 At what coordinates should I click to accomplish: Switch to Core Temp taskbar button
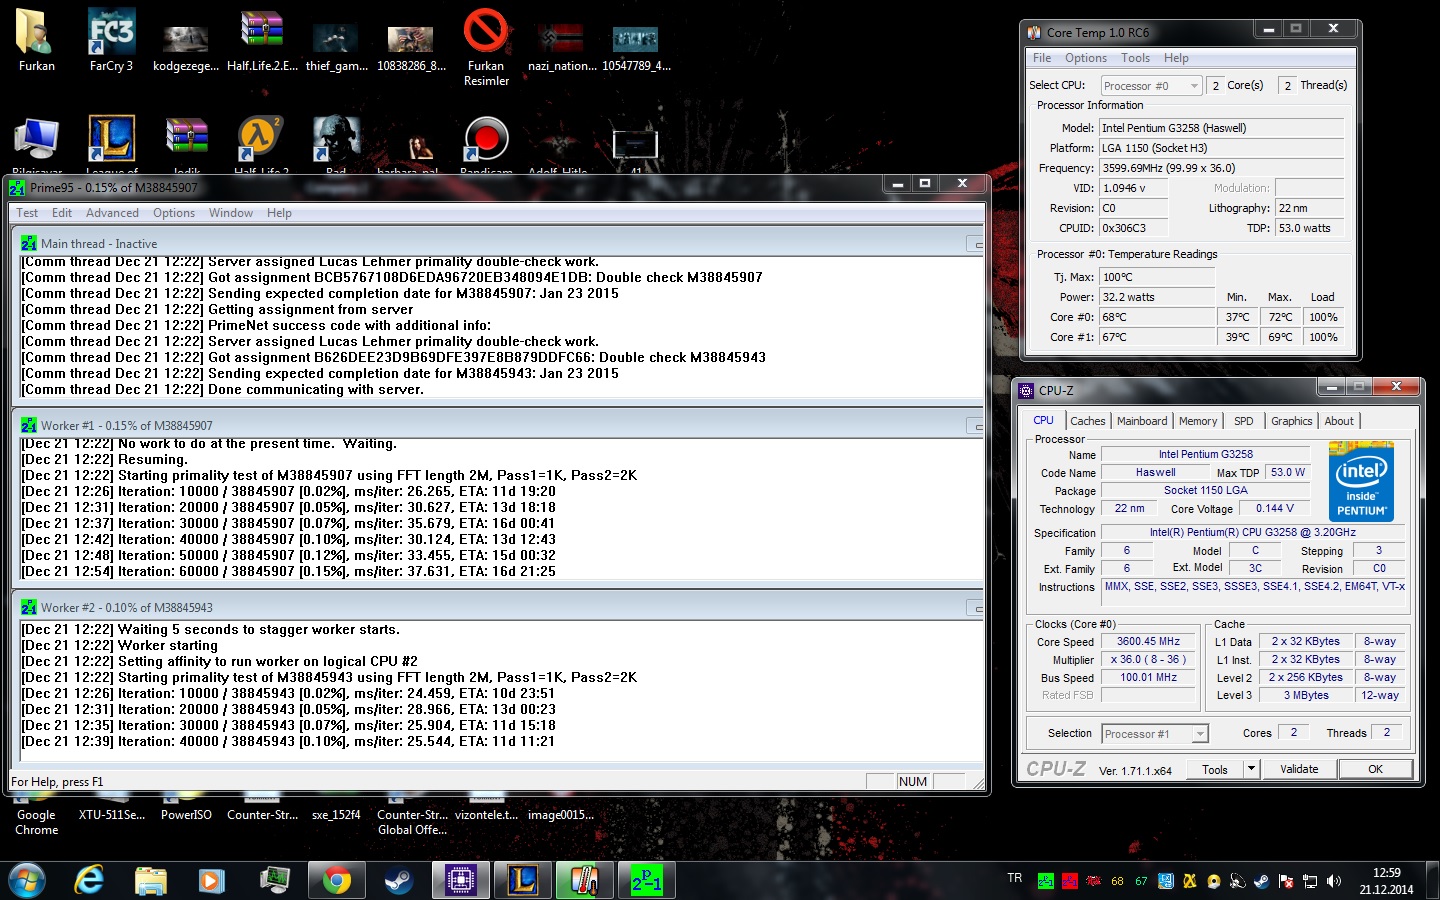point(585,880)
